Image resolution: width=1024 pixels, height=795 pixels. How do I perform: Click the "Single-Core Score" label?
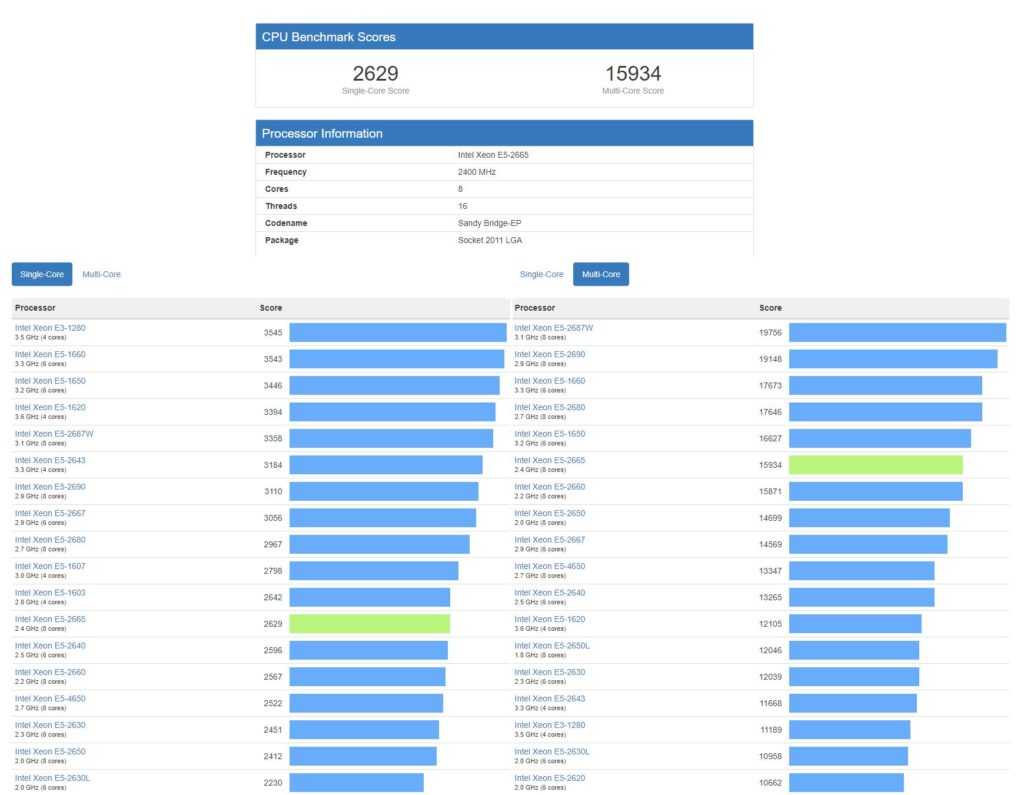tap(376, 91)
